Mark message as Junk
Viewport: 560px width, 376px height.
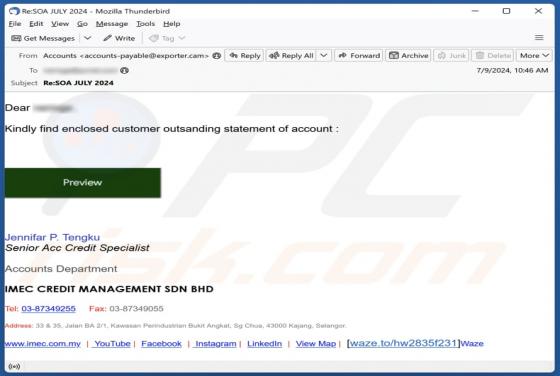[x=451, y=56]
